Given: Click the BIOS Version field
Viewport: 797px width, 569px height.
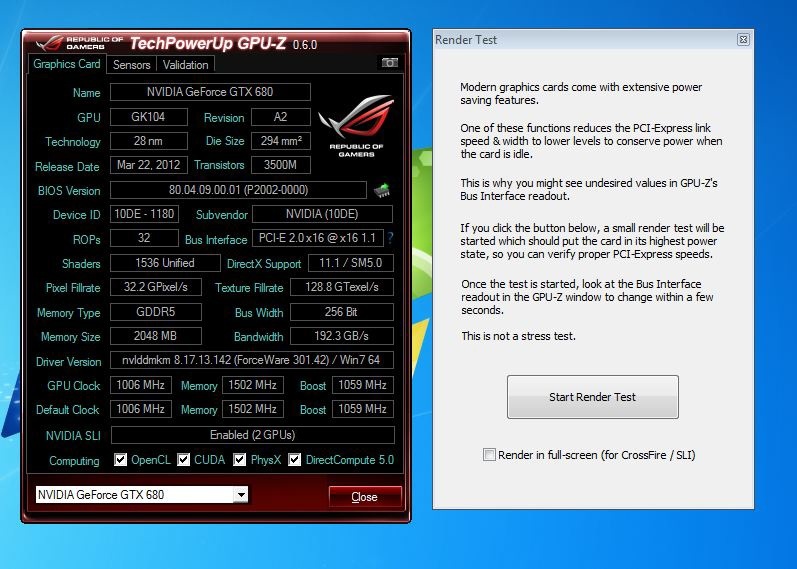Looking at the screenshot, I should coord(238,190).
